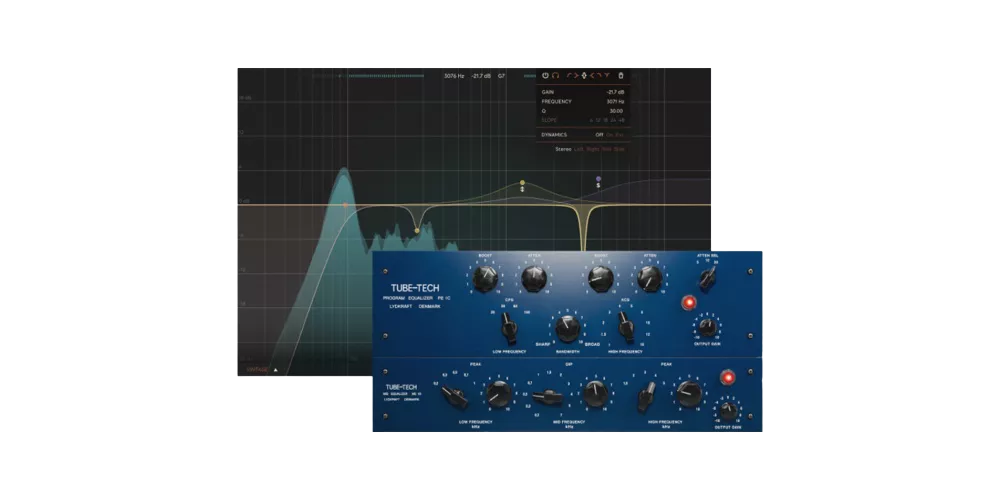Click the Mid Frequency Dip gain knob

[596, 394]
